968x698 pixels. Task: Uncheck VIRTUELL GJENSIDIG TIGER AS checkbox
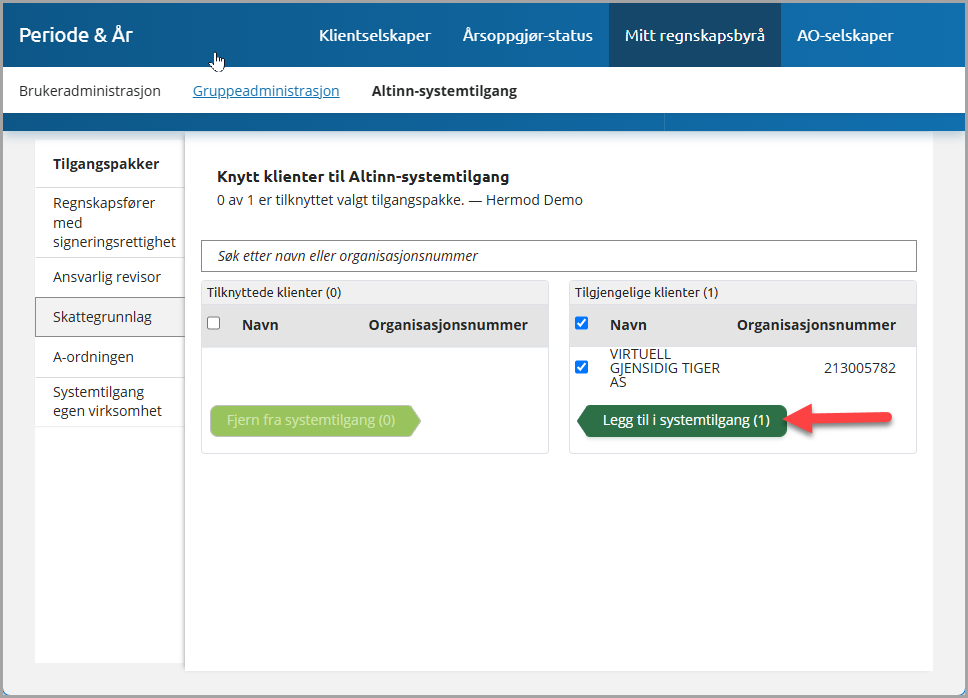click(582, 368)
